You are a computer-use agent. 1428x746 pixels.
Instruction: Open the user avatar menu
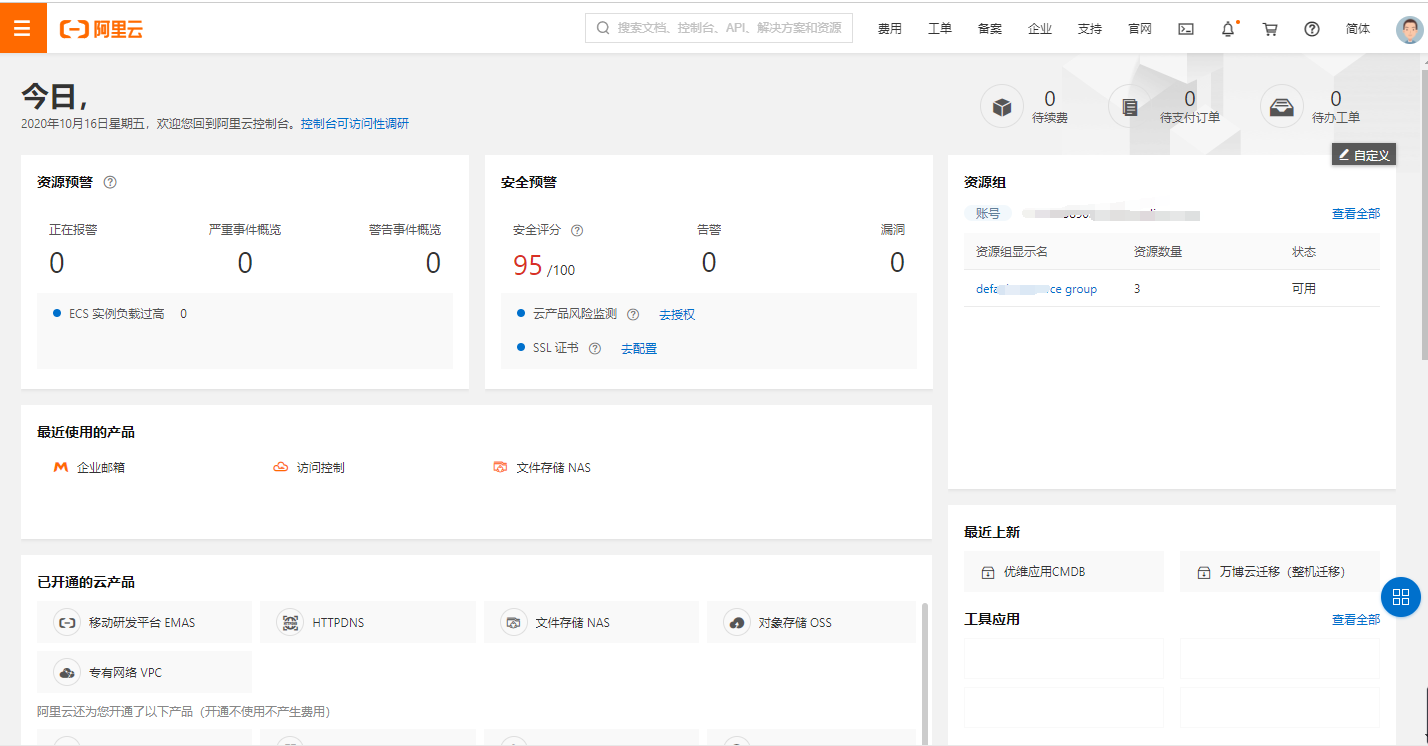1409,29
